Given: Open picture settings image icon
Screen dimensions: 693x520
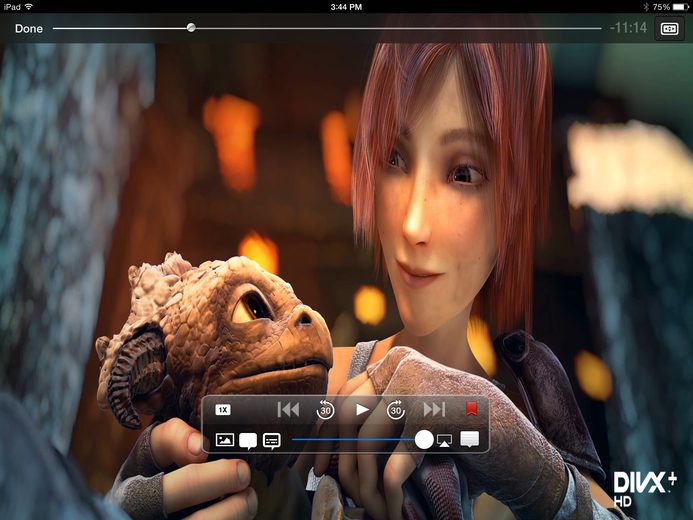Looking at the screenshot, I should pos(225,440).
